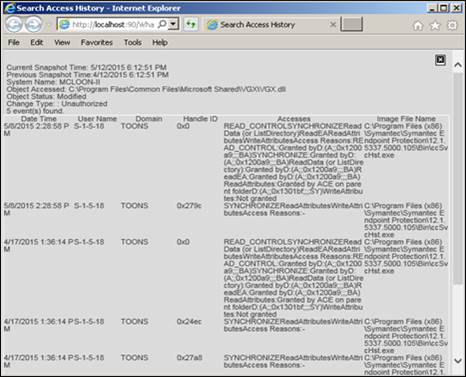Open the Edit menu

point(37,43)
